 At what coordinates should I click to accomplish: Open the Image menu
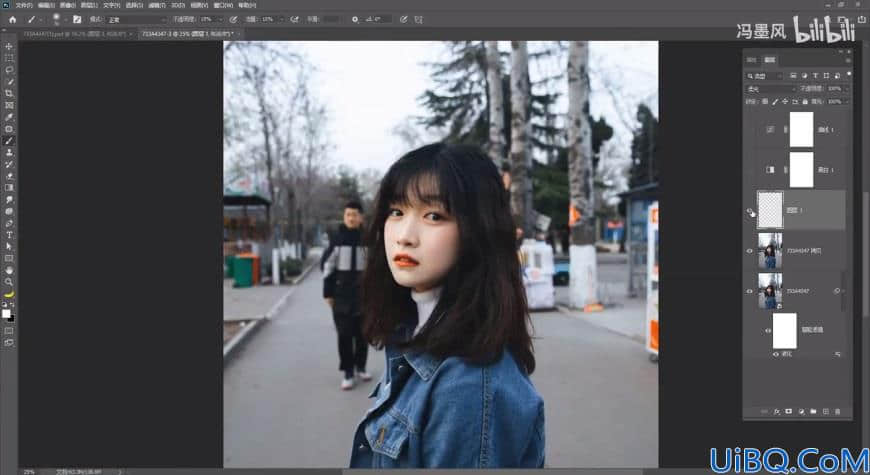[x=68, y=5]
